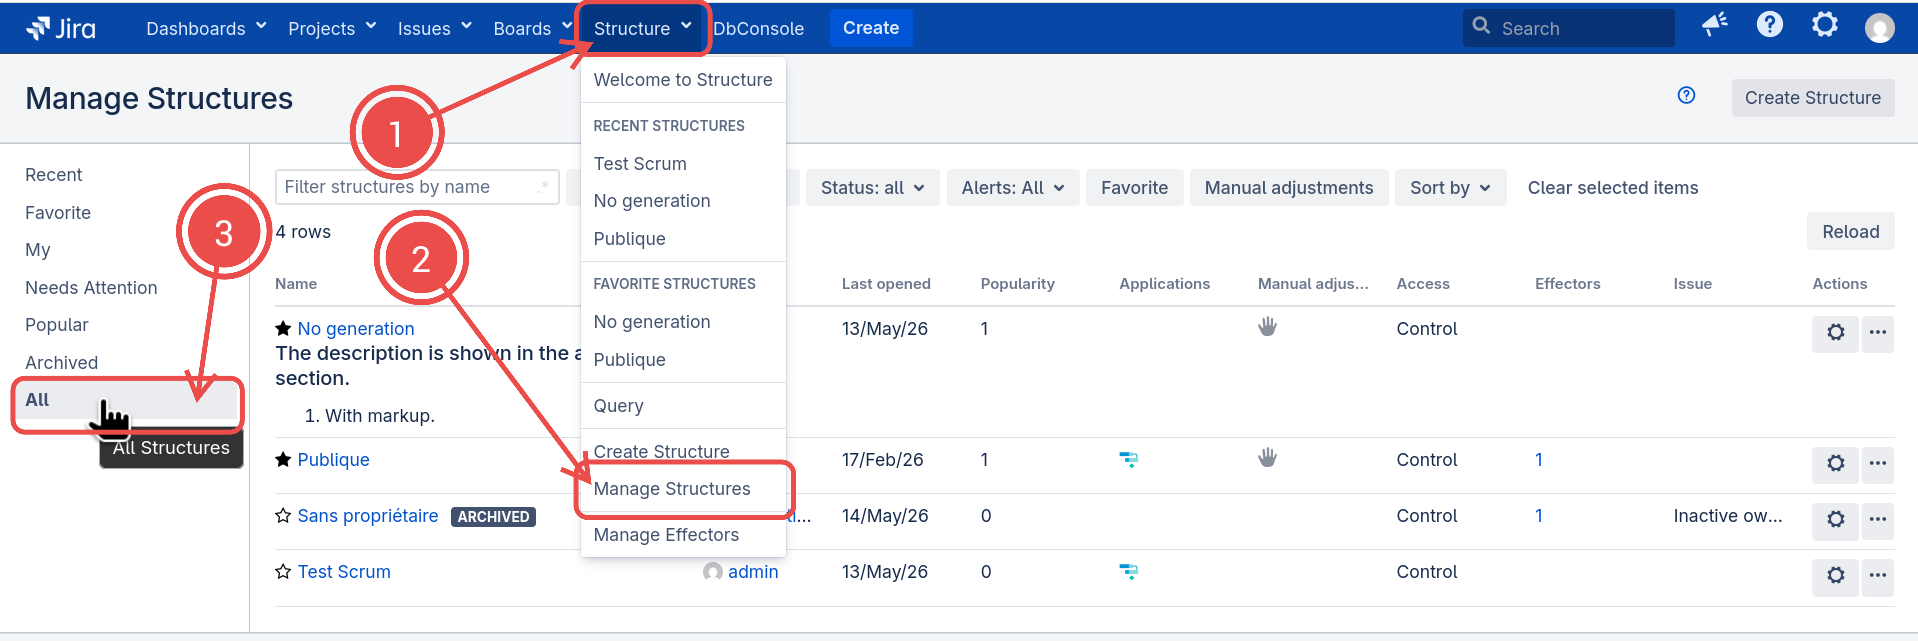Open the Jira administration gear icon
The width and height of the screenshot is (1918, 641).
pos(1825,25)
